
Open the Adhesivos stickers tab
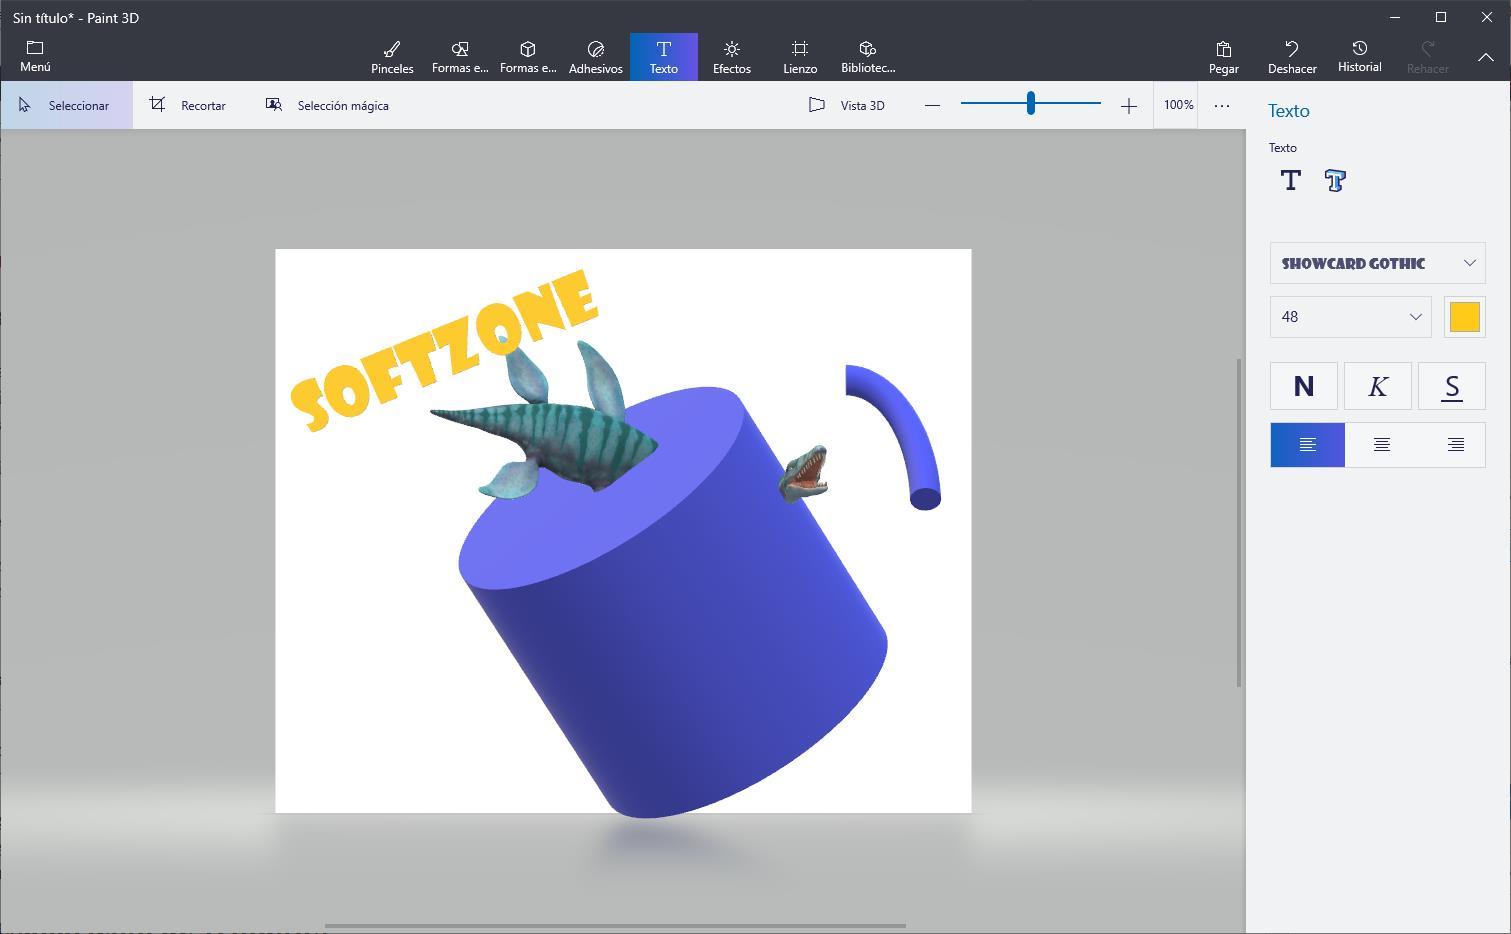[x=596, y=57]
